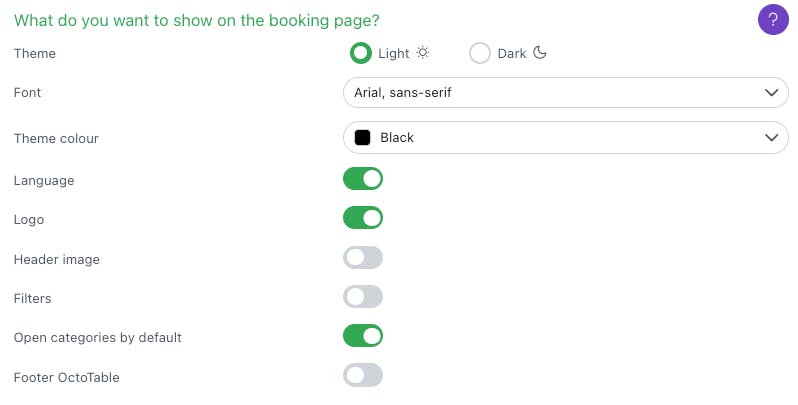Click the purple help question mark icon
The width and height of the screenshot is (798, 405).
(773, 19)
